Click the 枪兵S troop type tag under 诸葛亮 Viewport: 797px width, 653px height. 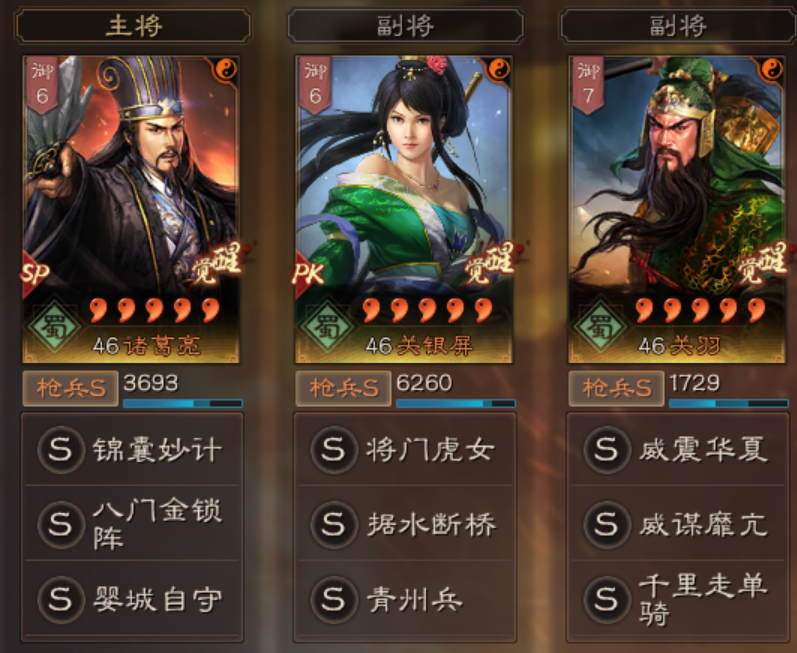pyautogui.click(x=71, y=389)
